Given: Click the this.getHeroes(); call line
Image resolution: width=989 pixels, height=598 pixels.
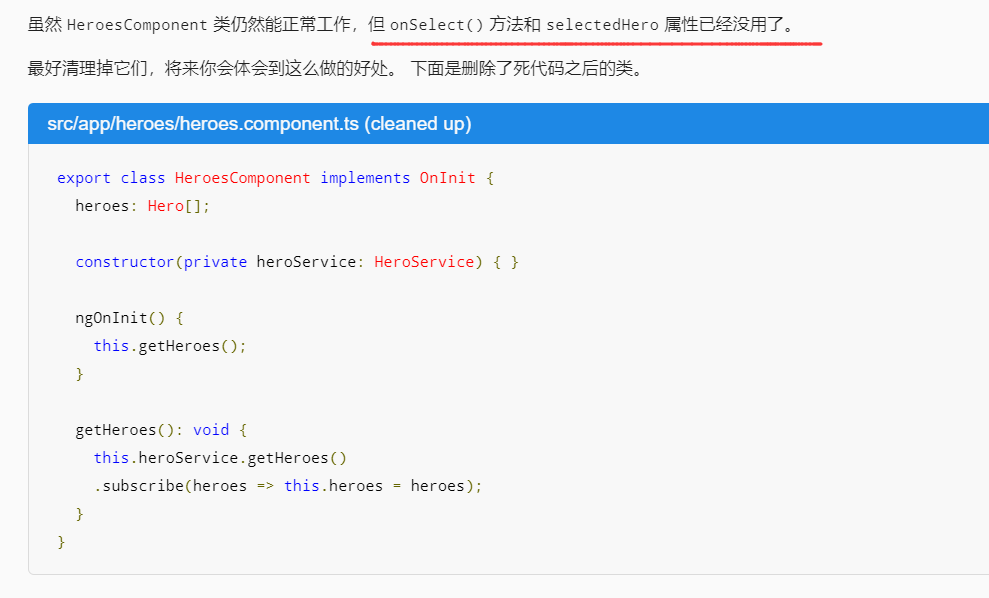Looking at the screenshot, I should [x=170, y=346].
